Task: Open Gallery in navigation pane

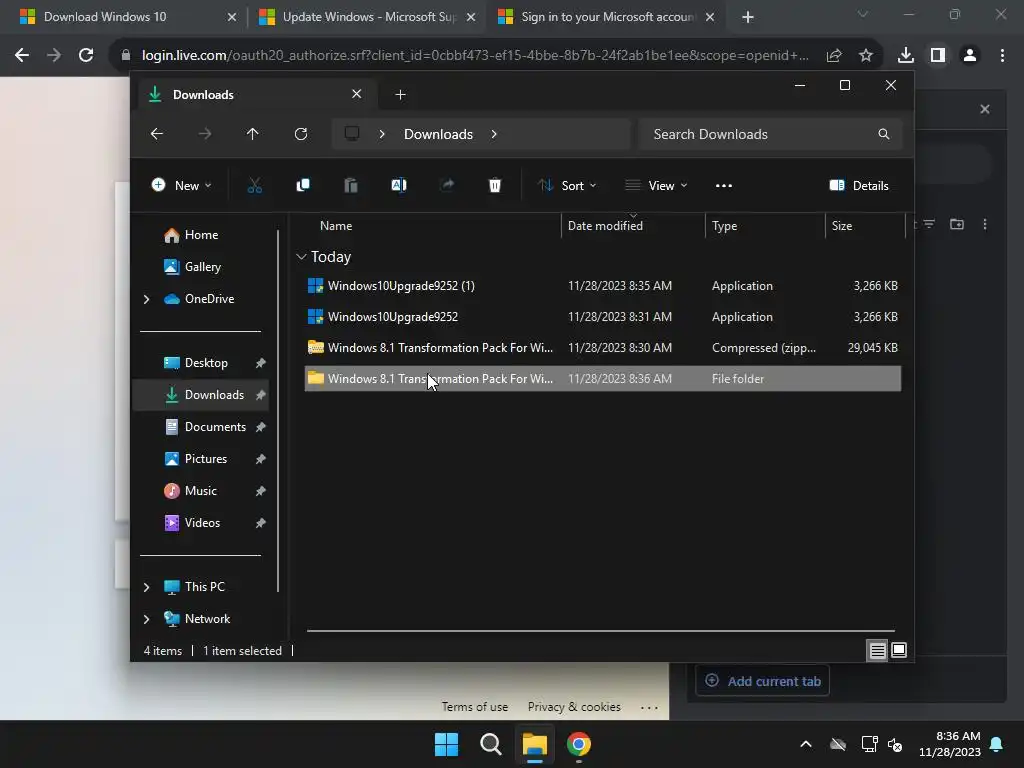Action: (x=202, y=267)
